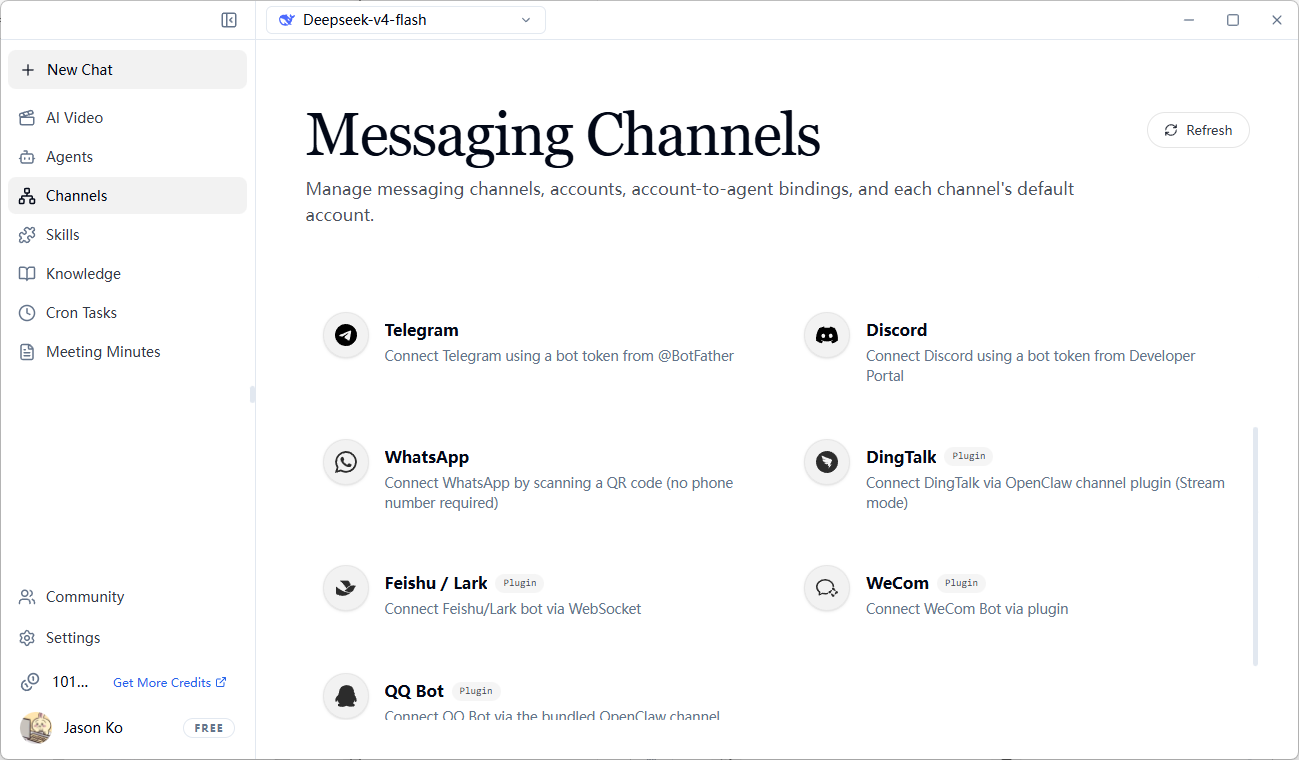
Task: Open the WeCom chat bubble icon
Action: [827, 588]
